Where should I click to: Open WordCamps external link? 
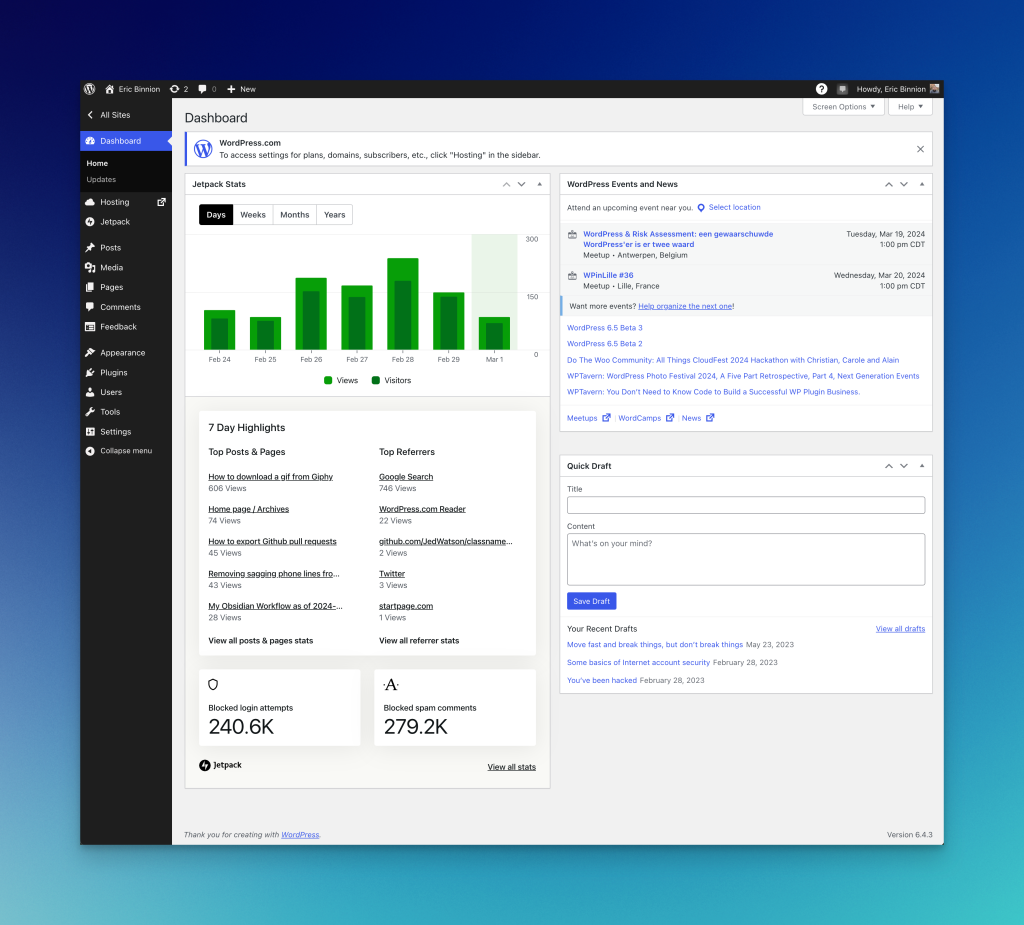[646, 418]
